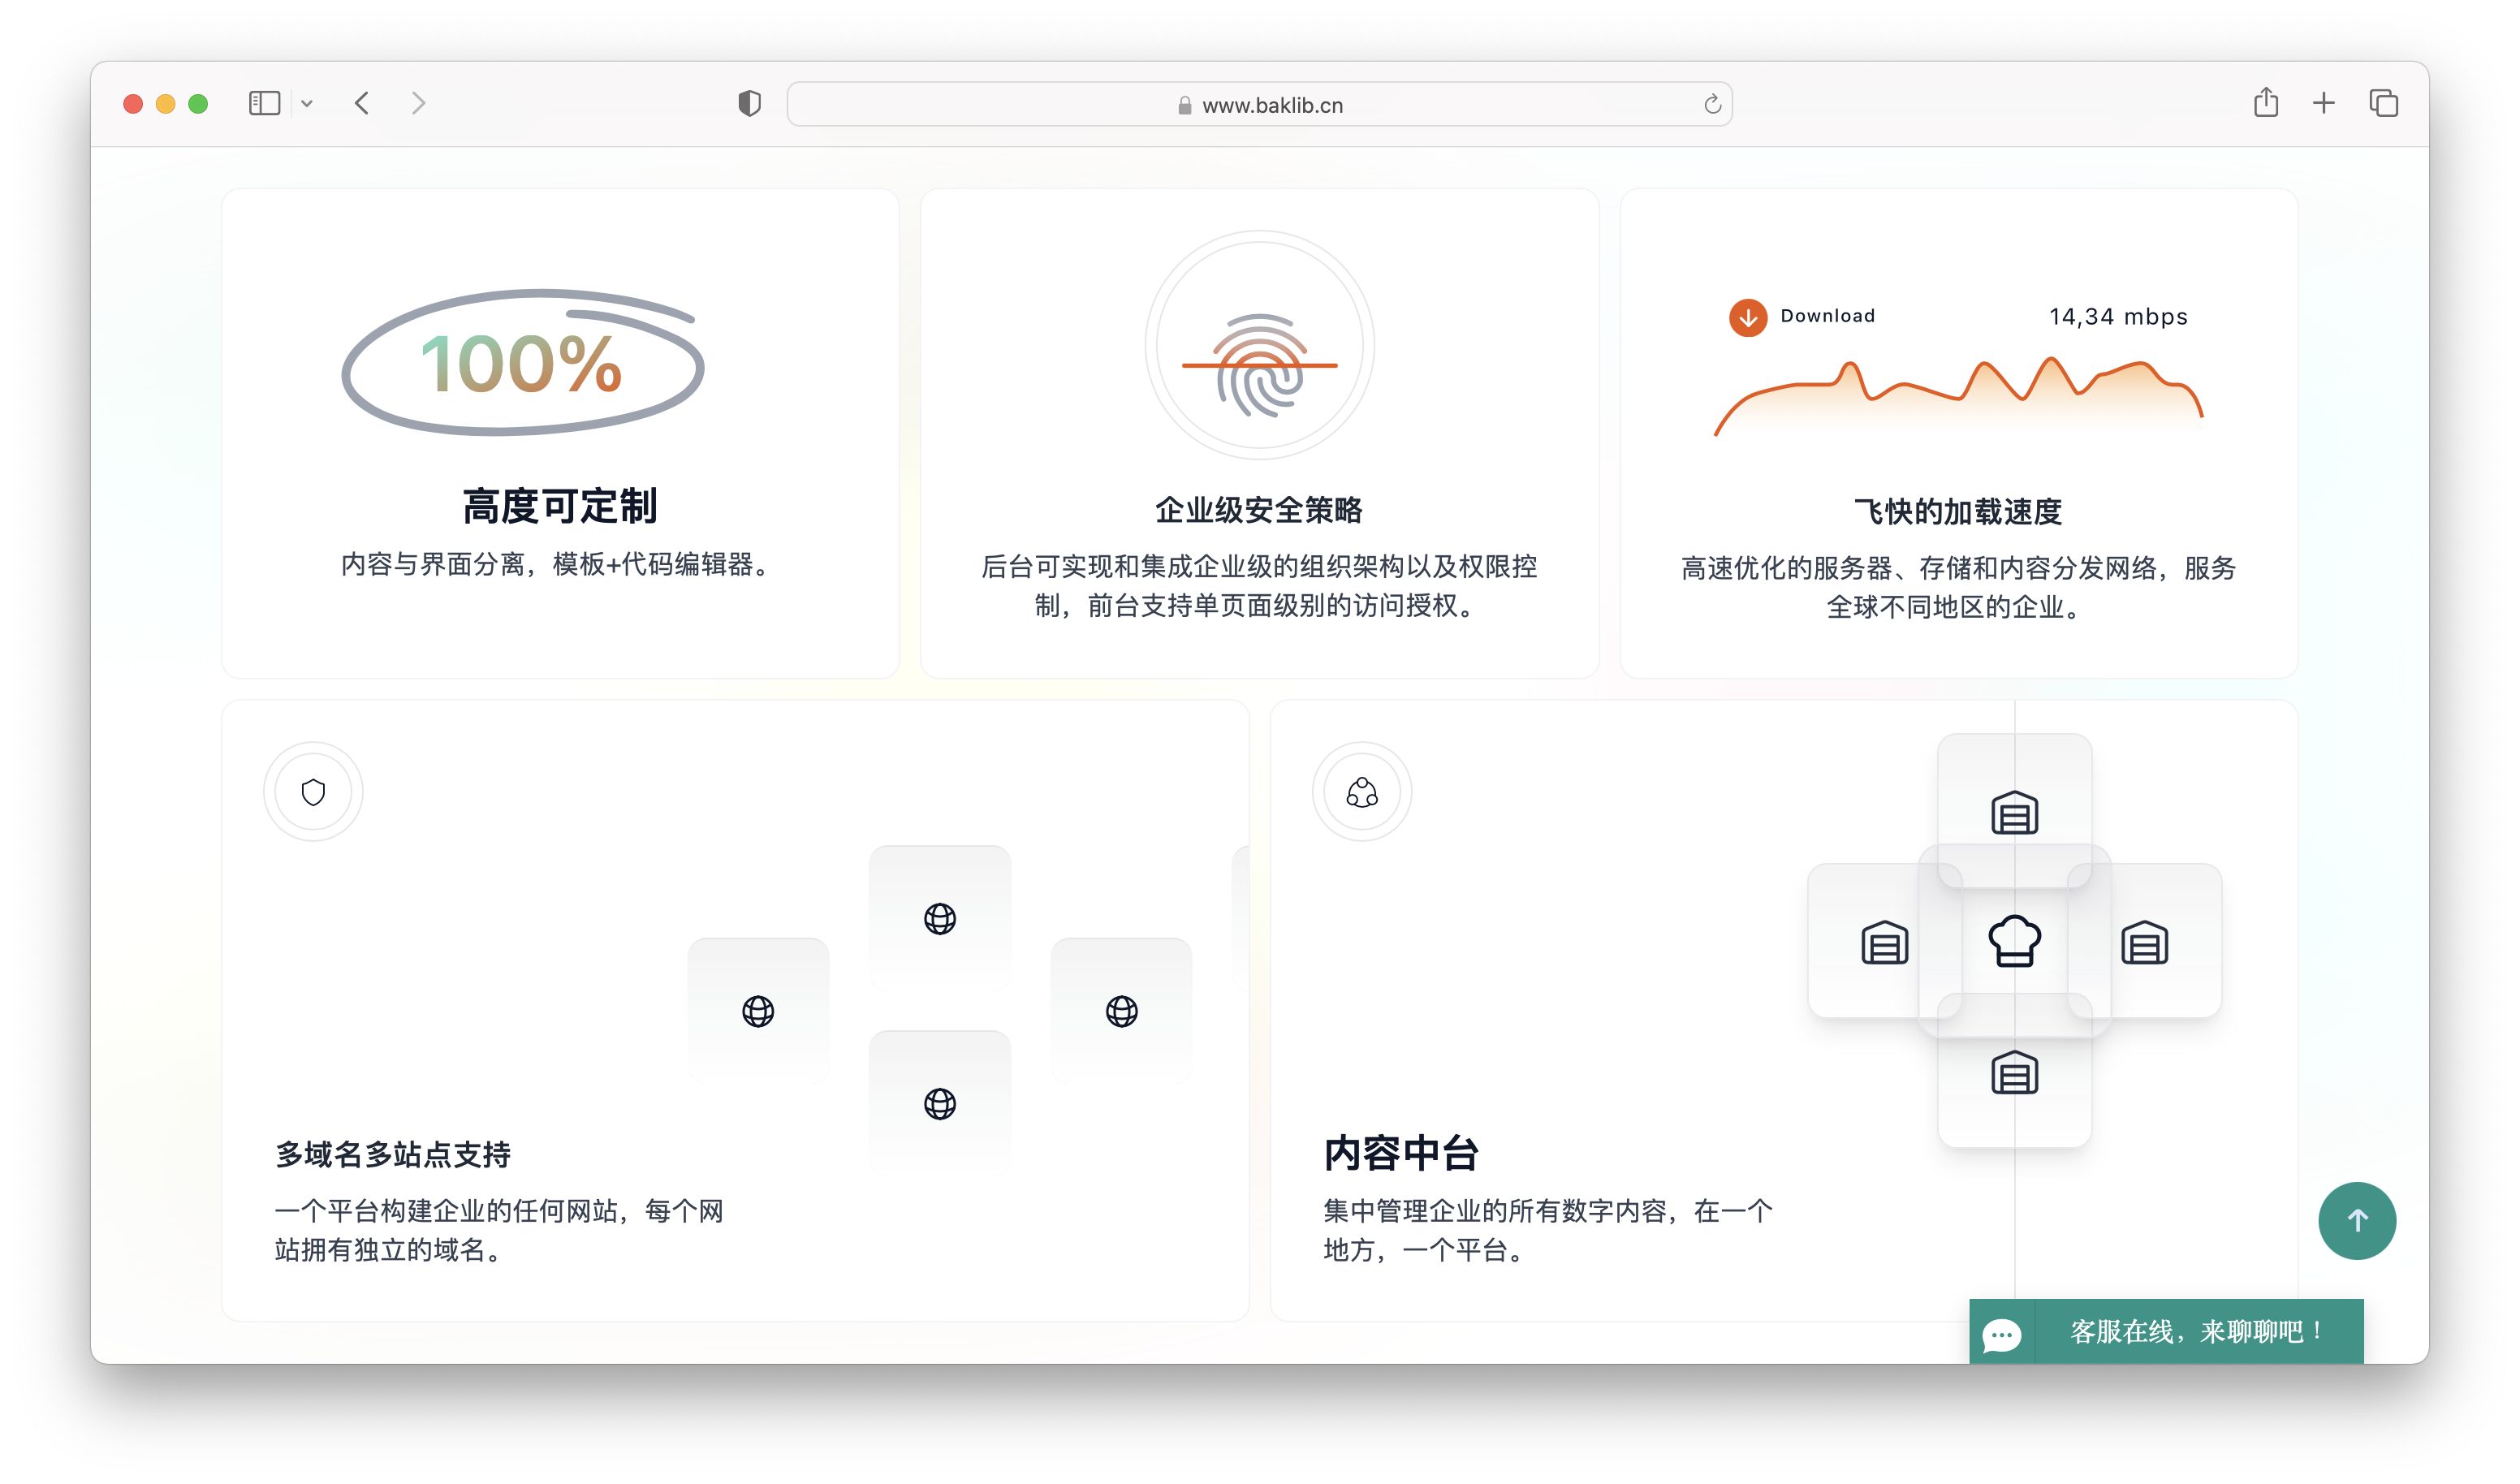
Task: Click the 高速优化的服务器 description paragraph
Action: [1958, 587]
